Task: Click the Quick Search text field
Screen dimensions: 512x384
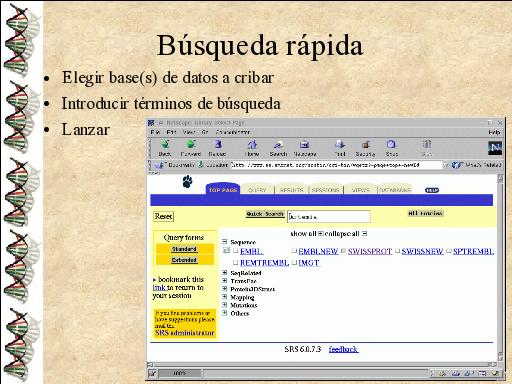Action: click(x=329, y=217)
